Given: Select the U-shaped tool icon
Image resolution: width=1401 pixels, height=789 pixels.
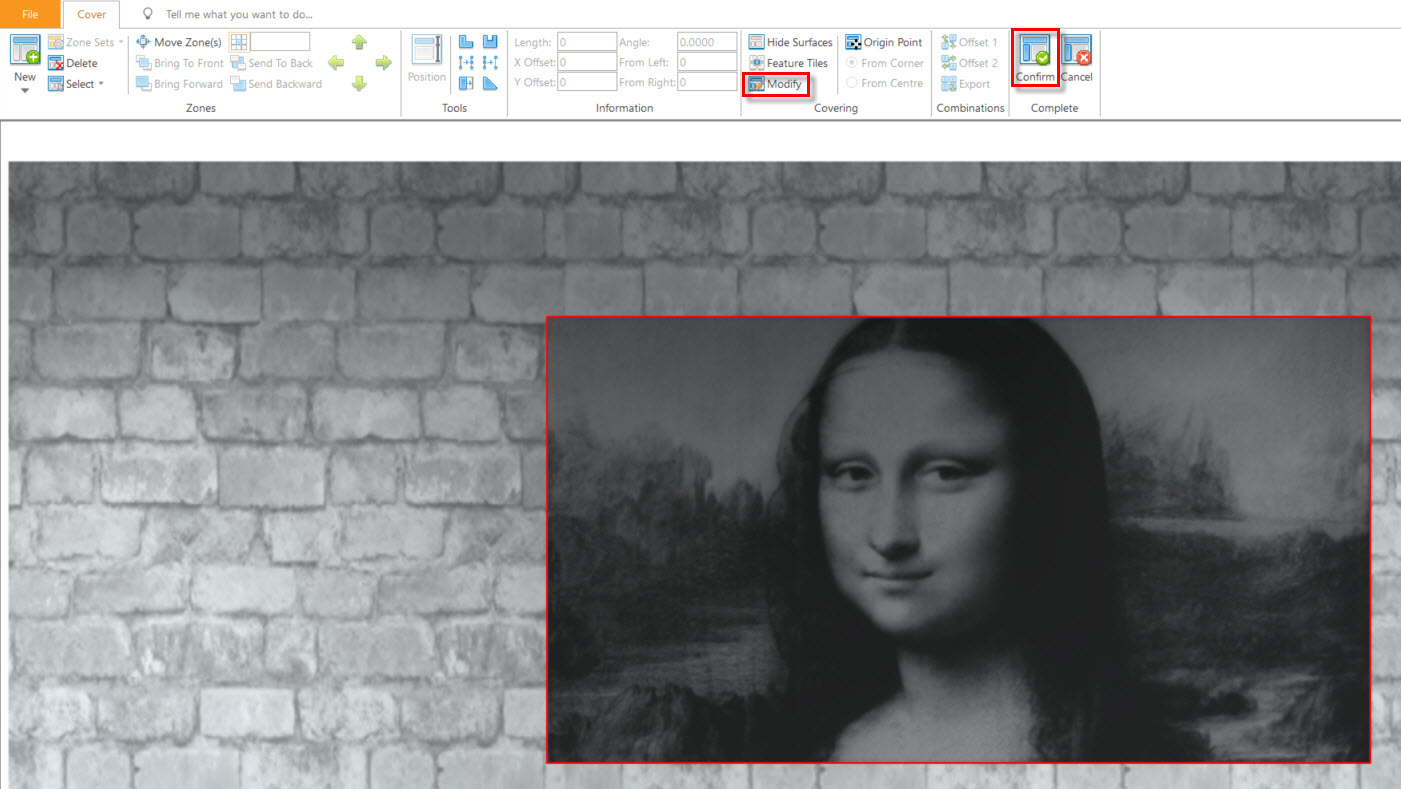Looking at the screenshot, I should point(490,42).
